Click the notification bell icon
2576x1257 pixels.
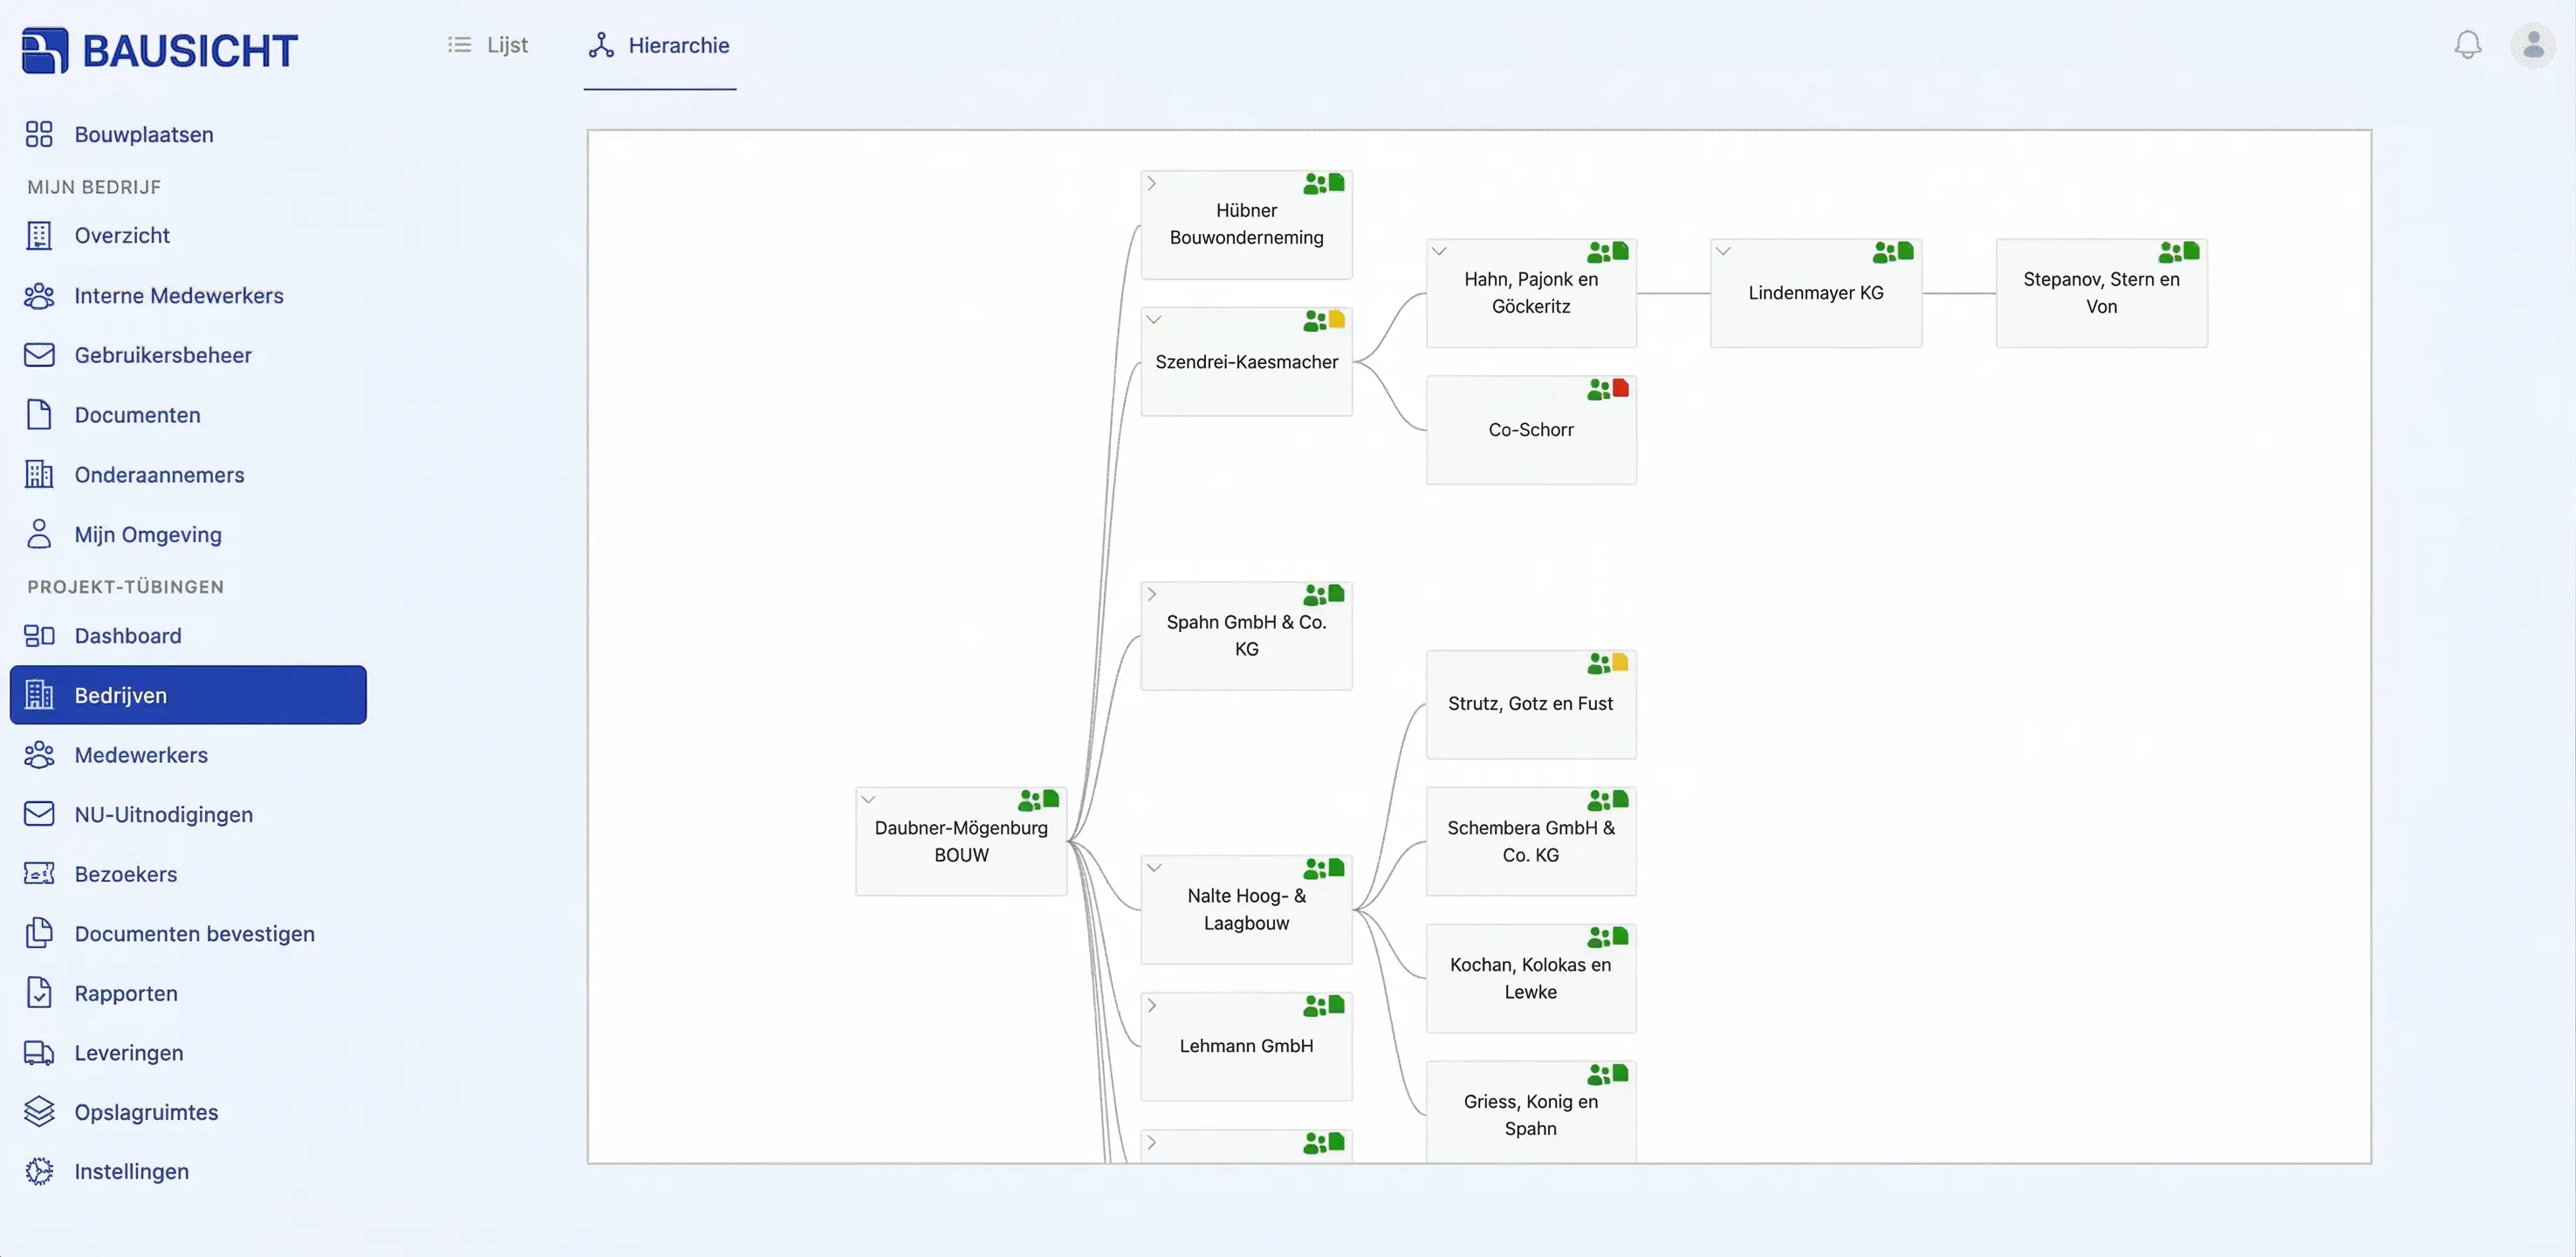(x=2467, y=45)
